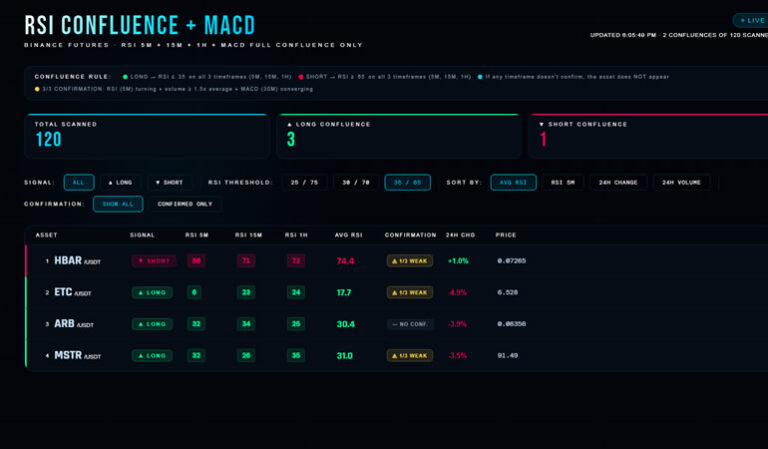Image resolution: width=768 pixels, height=449 pixels.
Task: Click ETC's 1/3 WEAK warning badge
Action: [410, 292]
